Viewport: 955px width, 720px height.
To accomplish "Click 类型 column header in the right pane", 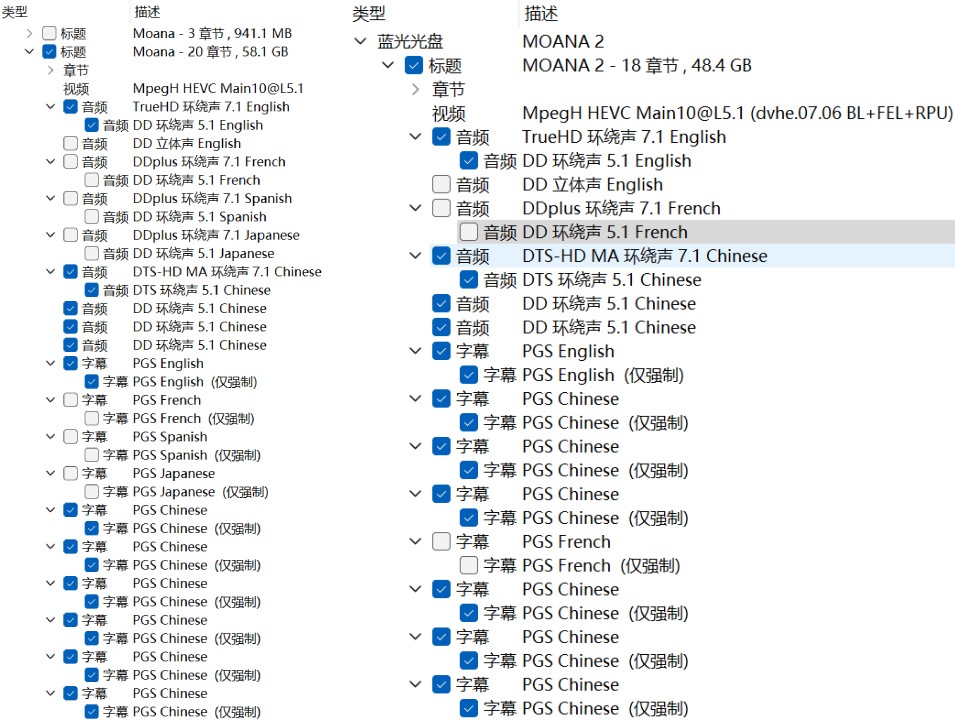I will [x=368, y=14].
